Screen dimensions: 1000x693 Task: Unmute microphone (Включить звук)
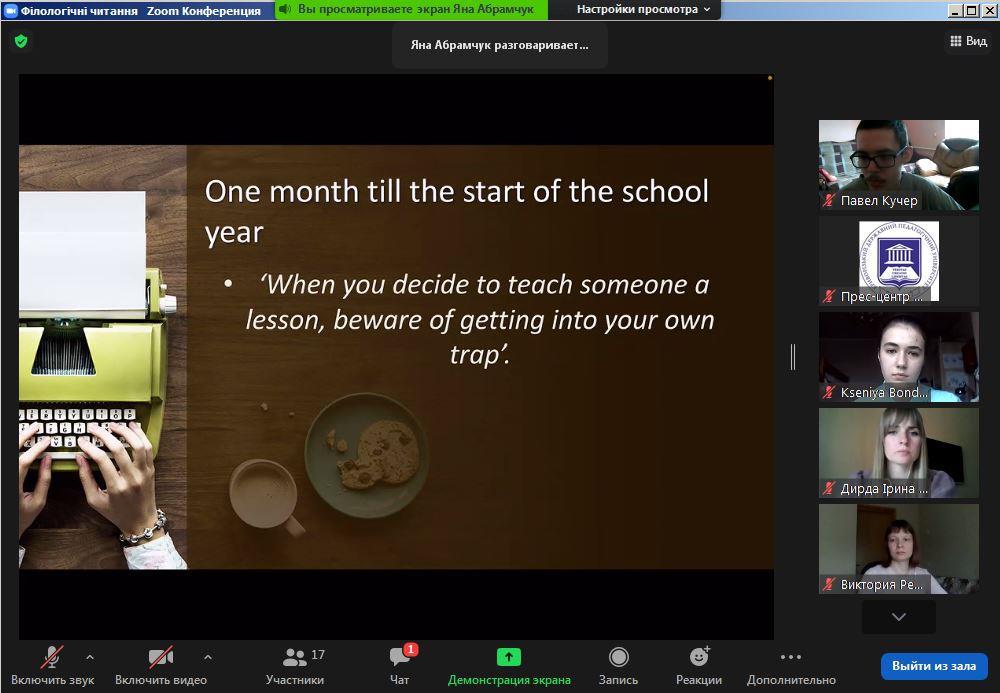point(52,665)
